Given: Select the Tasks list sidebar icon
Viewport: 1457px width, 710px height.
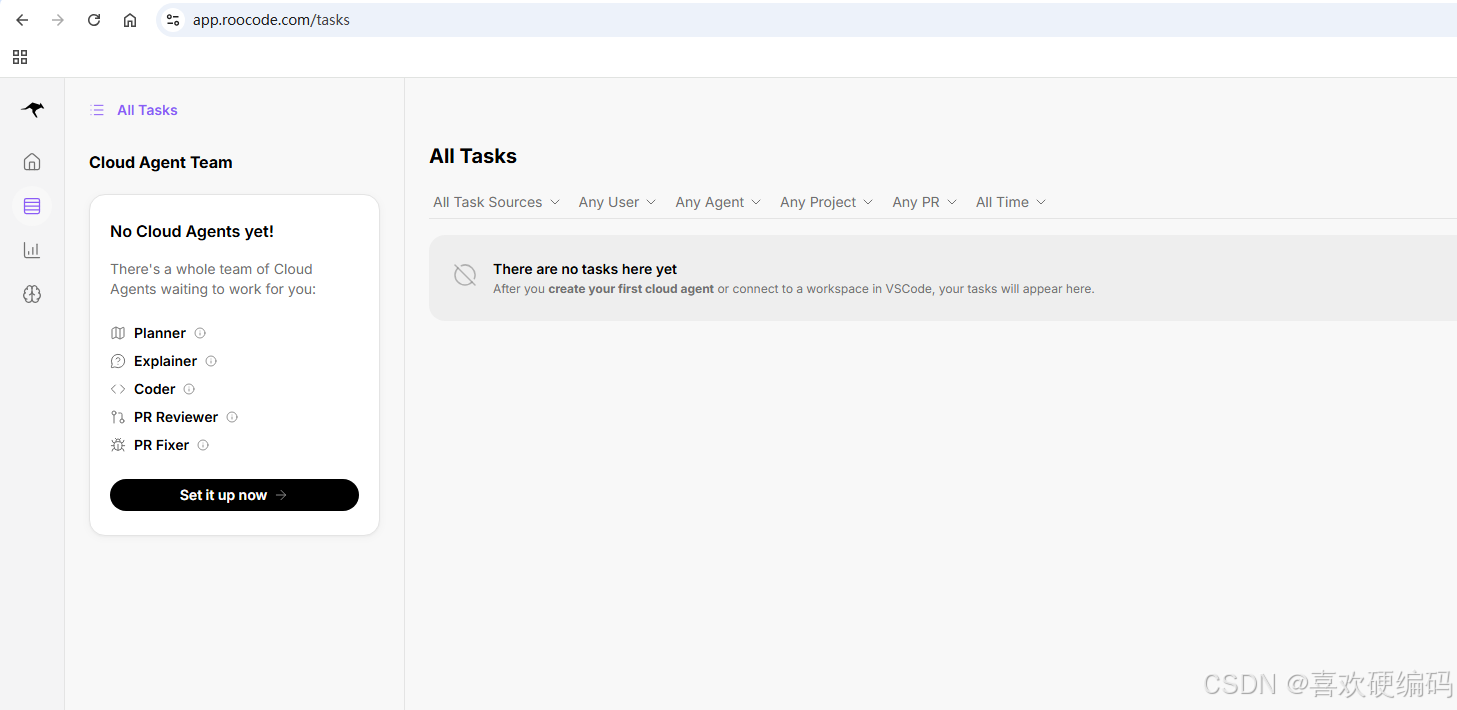Looking at the screenshot, I should (x=32, y=206).
